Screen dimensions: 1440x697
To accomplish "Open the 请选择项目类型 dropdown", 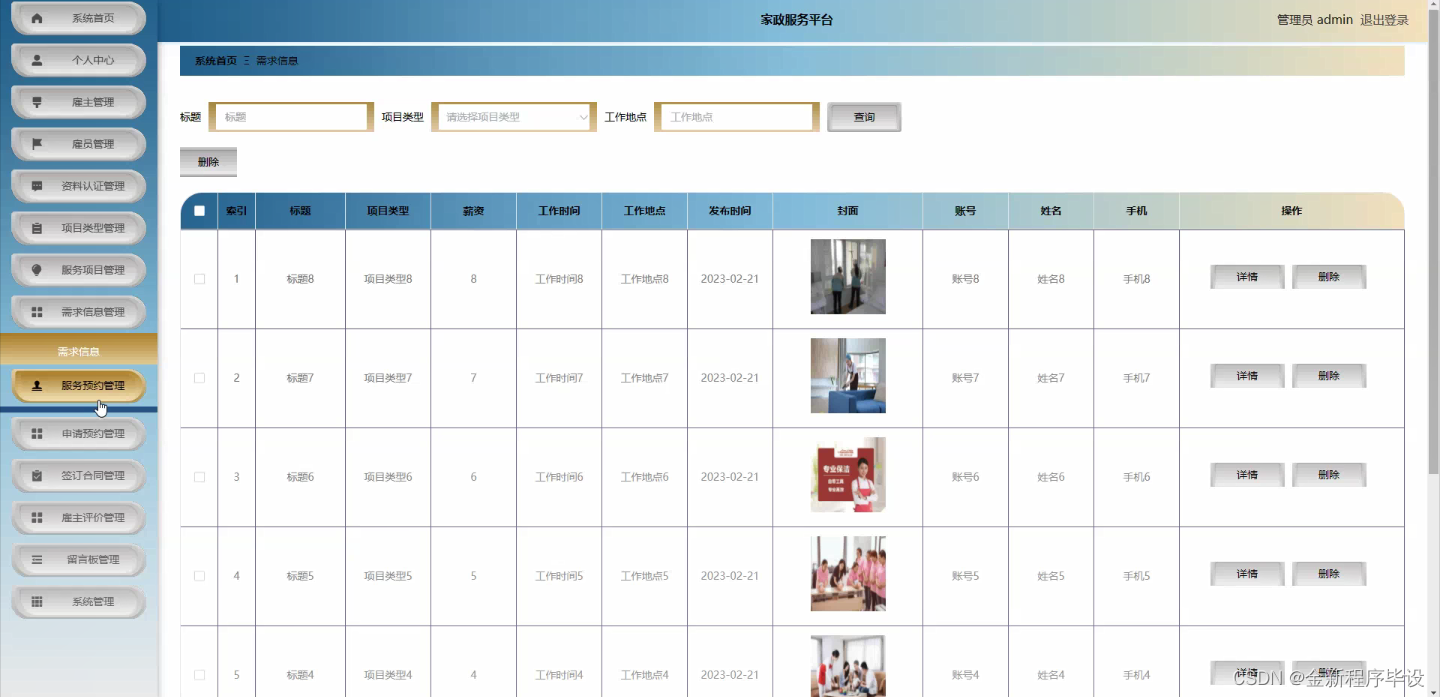I will click(513, 116).
